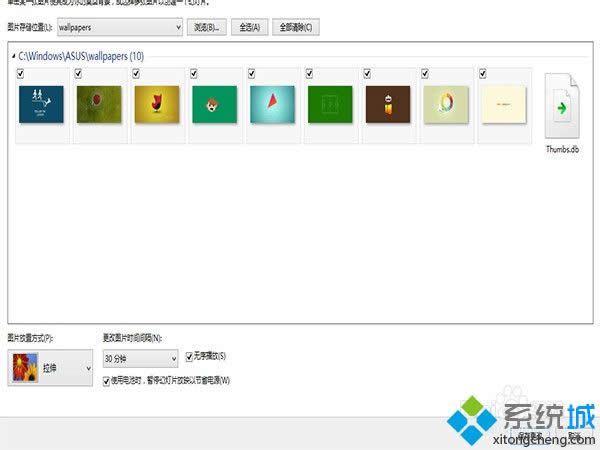This screenshot has width=600, height=450.
Task: Click the 全部清除(C) clear all button
Action: click(x=295, y=27)
